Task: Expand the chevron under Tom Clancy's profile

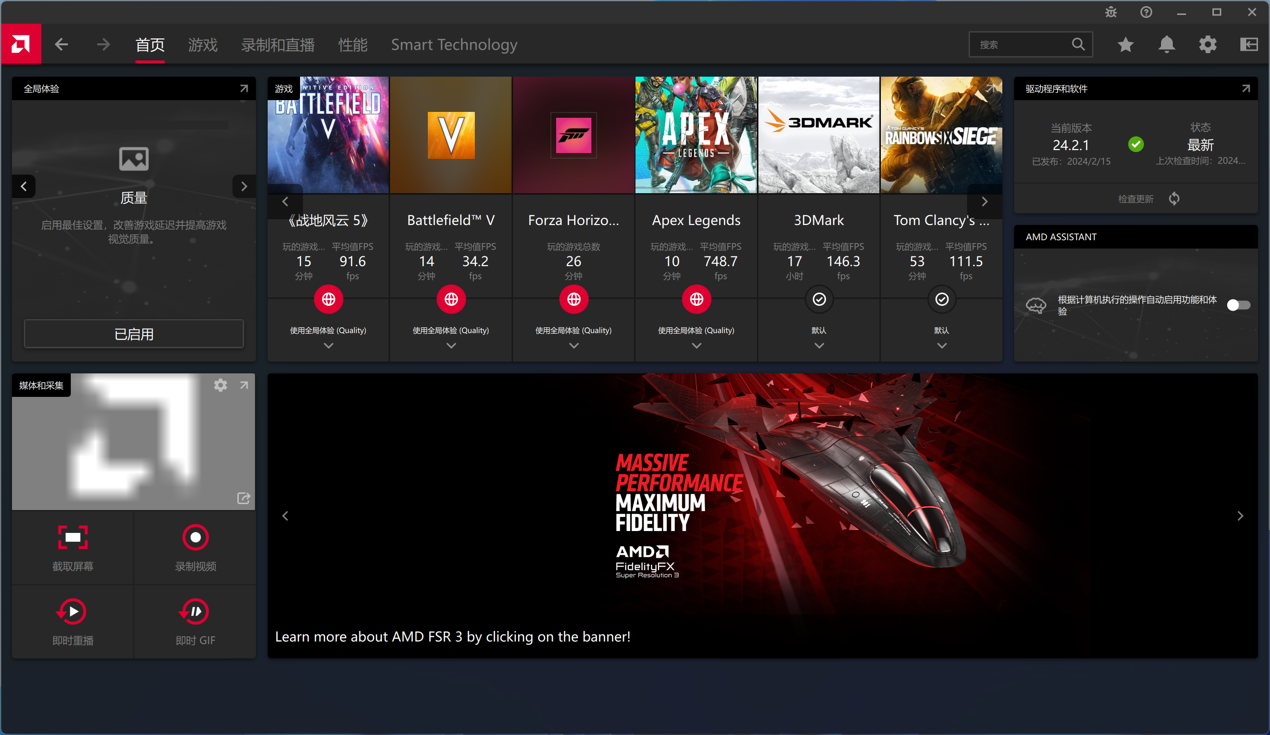Action: 942,346
